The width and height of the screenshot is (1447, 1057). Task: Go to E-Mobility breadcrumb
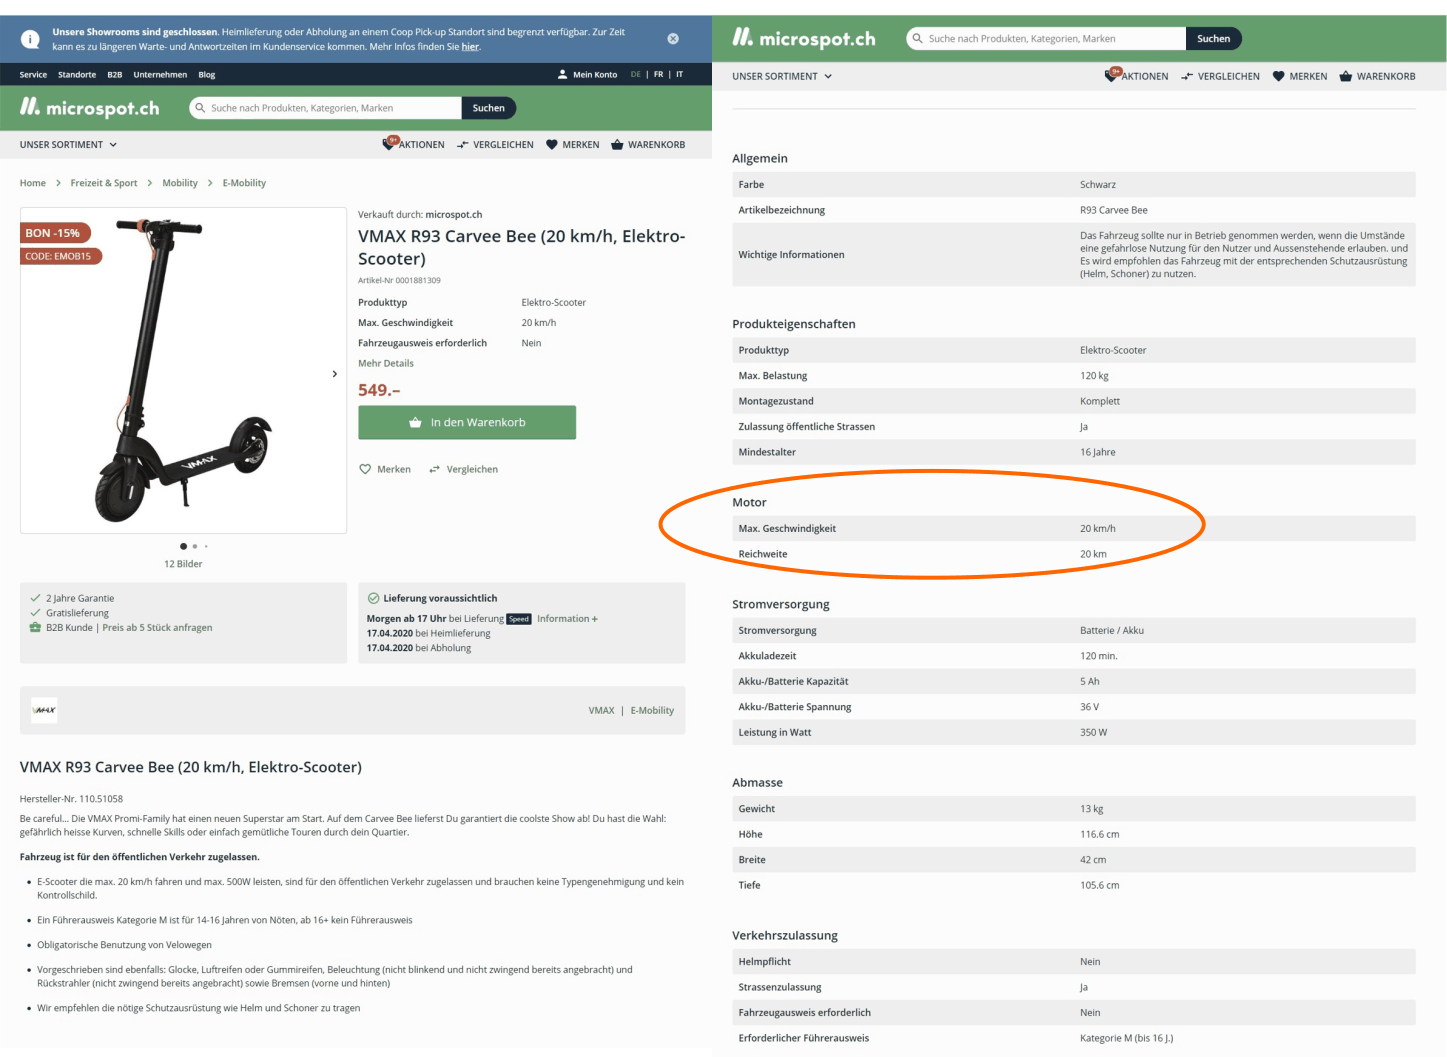tap(244, 183)
